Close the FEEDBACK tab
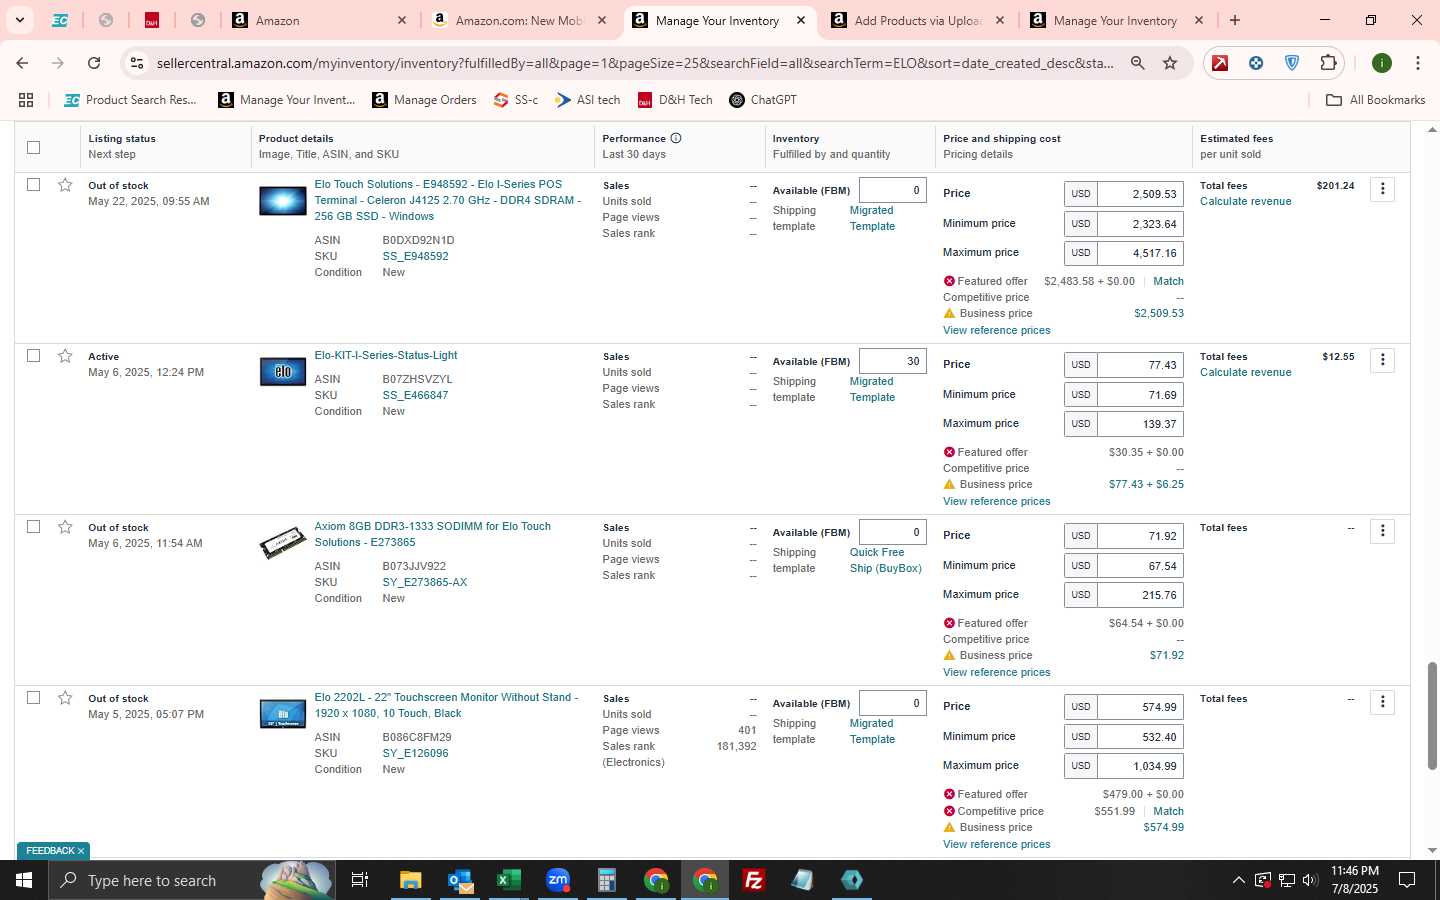This screenshot has width=1440, height=900. [x=81, y=851]
